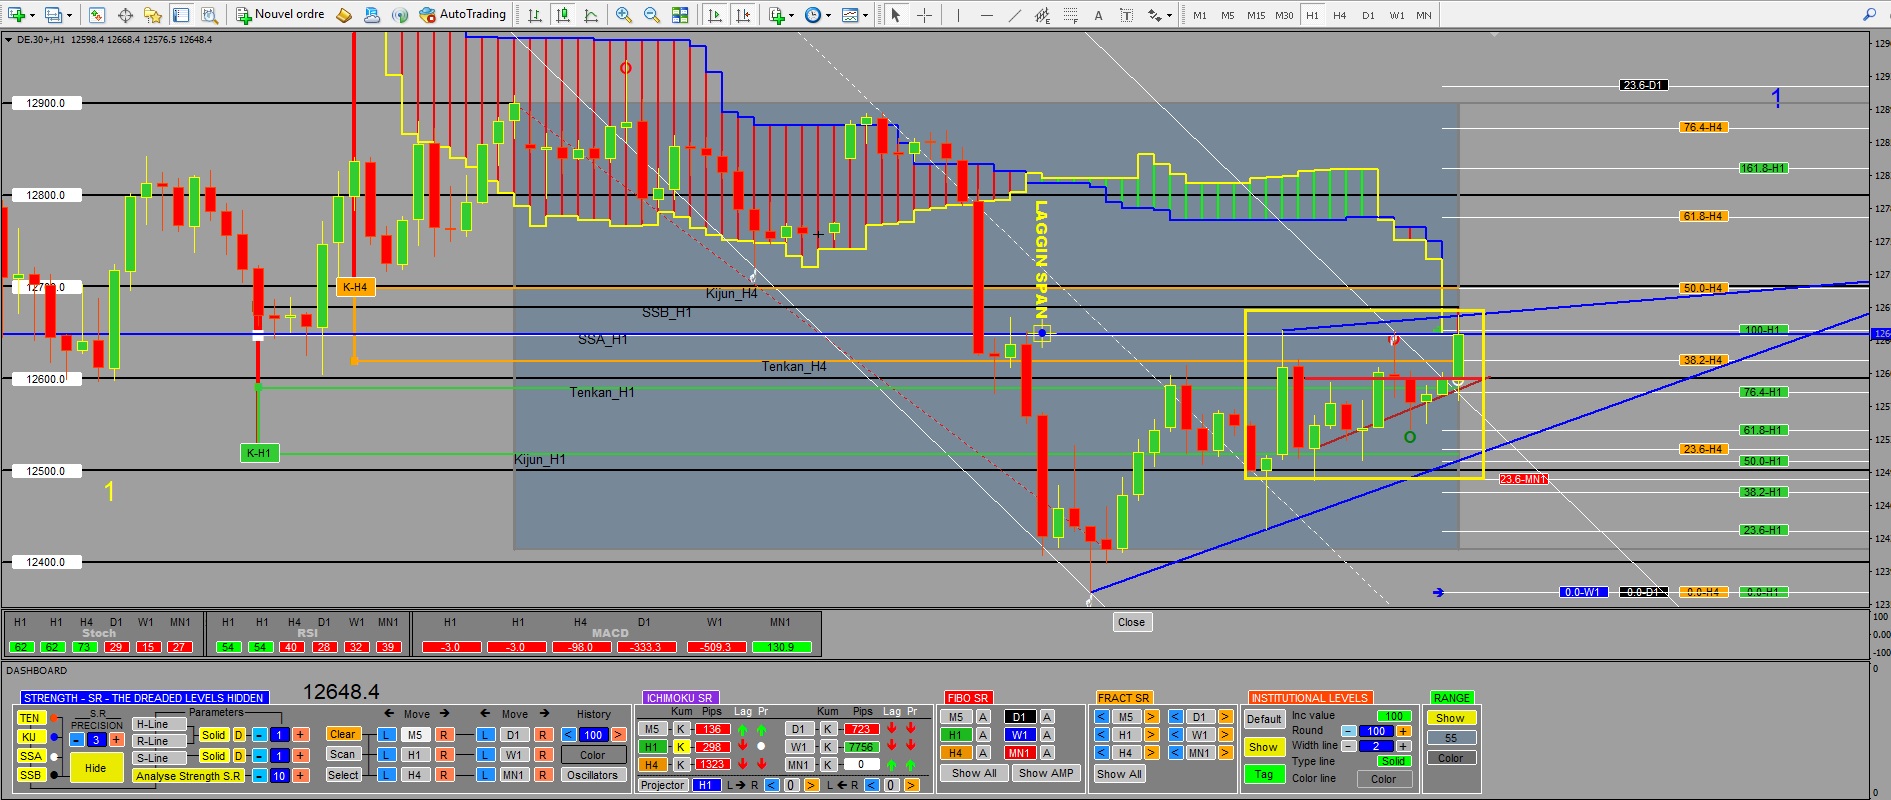
Task: Click the orange Clear button
Action: [343, 734]
